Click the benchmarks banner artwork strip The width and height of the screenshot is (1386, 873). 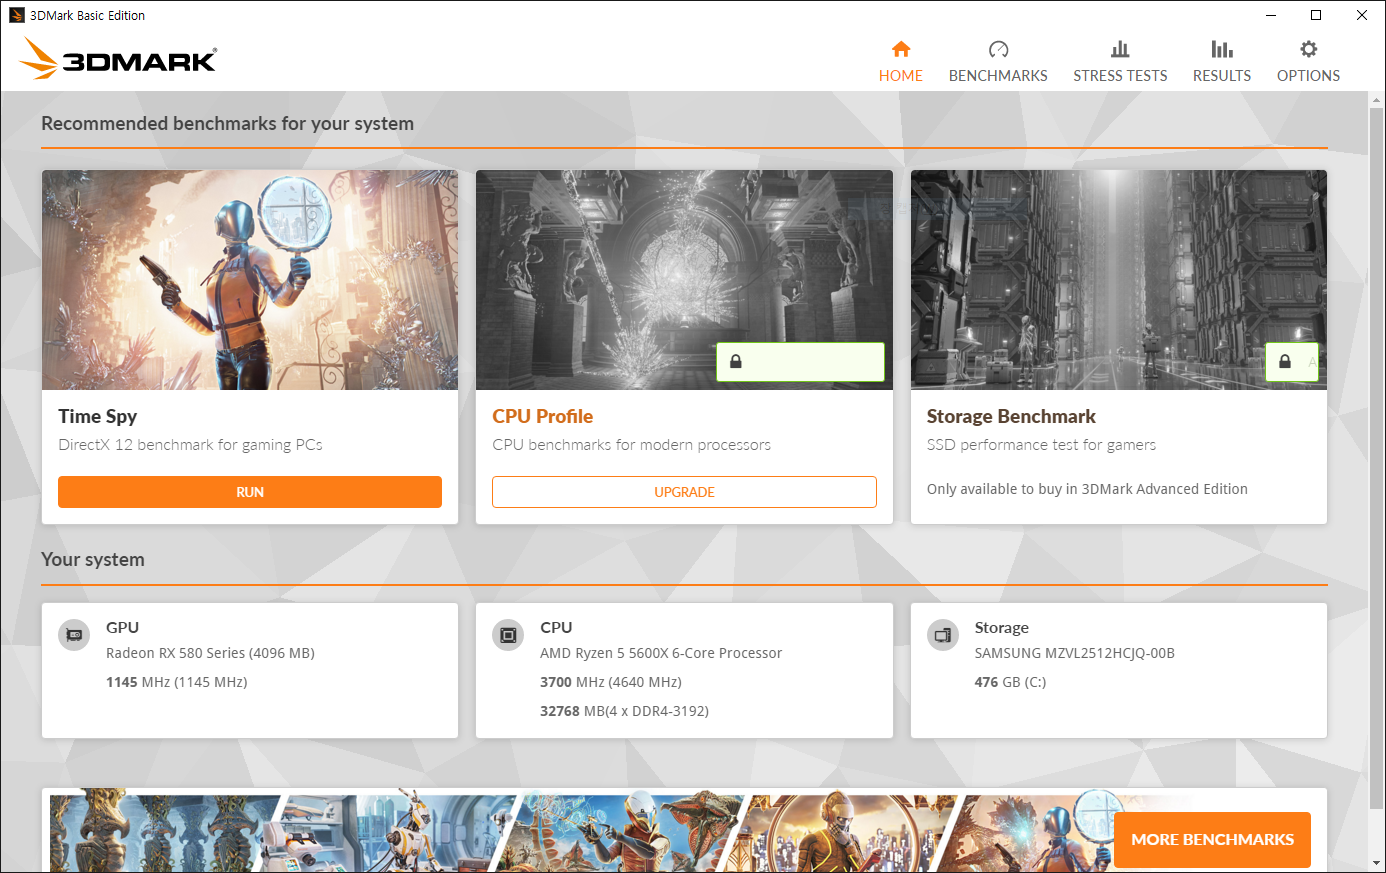pos(580,832)
